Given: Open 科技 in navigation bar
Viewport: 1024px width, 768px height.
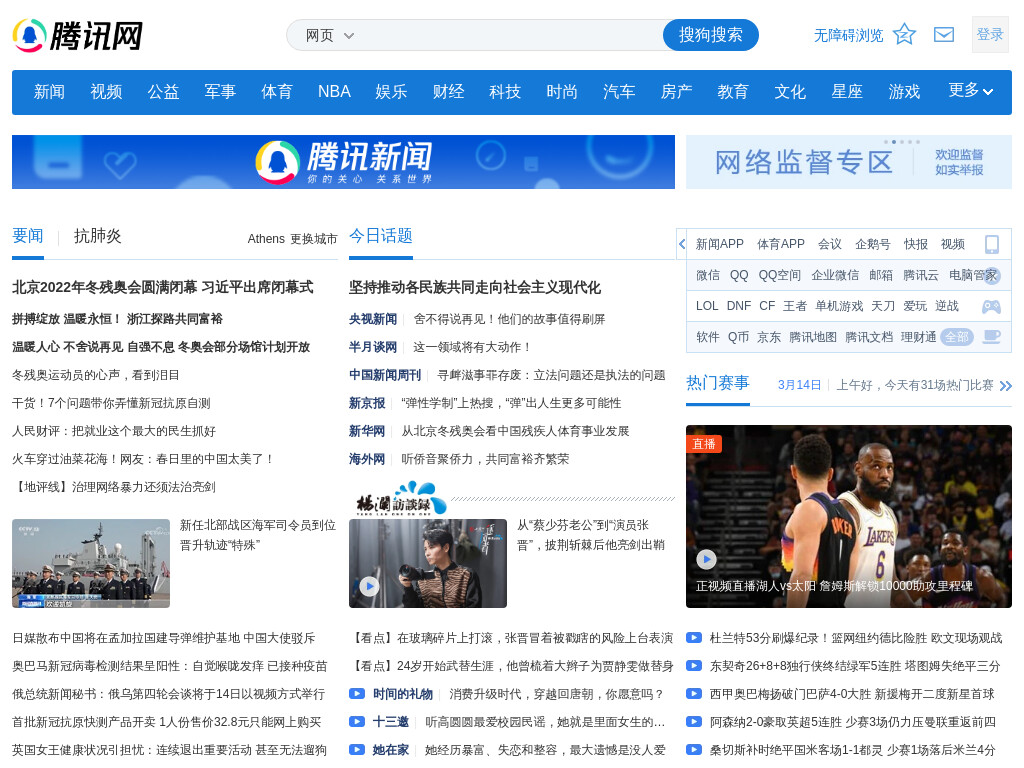Looking at the screenshot, I should click(505, 91).
